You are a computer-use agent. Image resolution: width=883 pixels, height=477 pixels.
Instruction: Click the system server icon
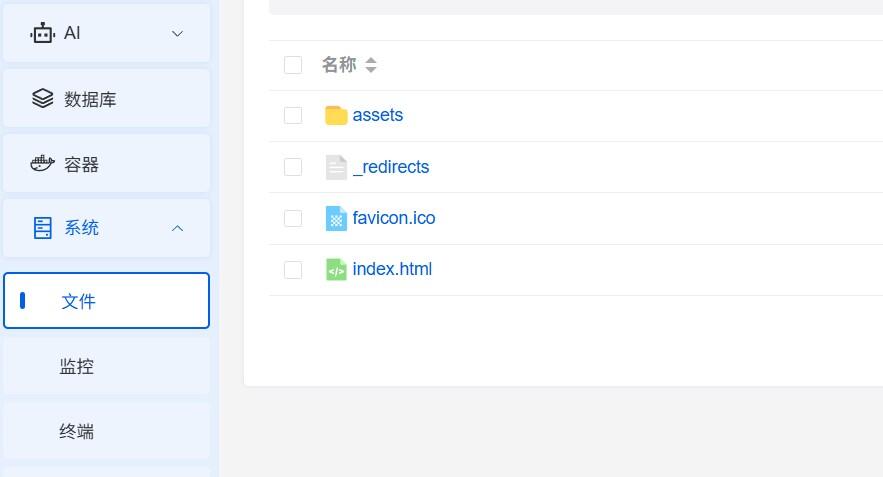[x=42, y=228]
